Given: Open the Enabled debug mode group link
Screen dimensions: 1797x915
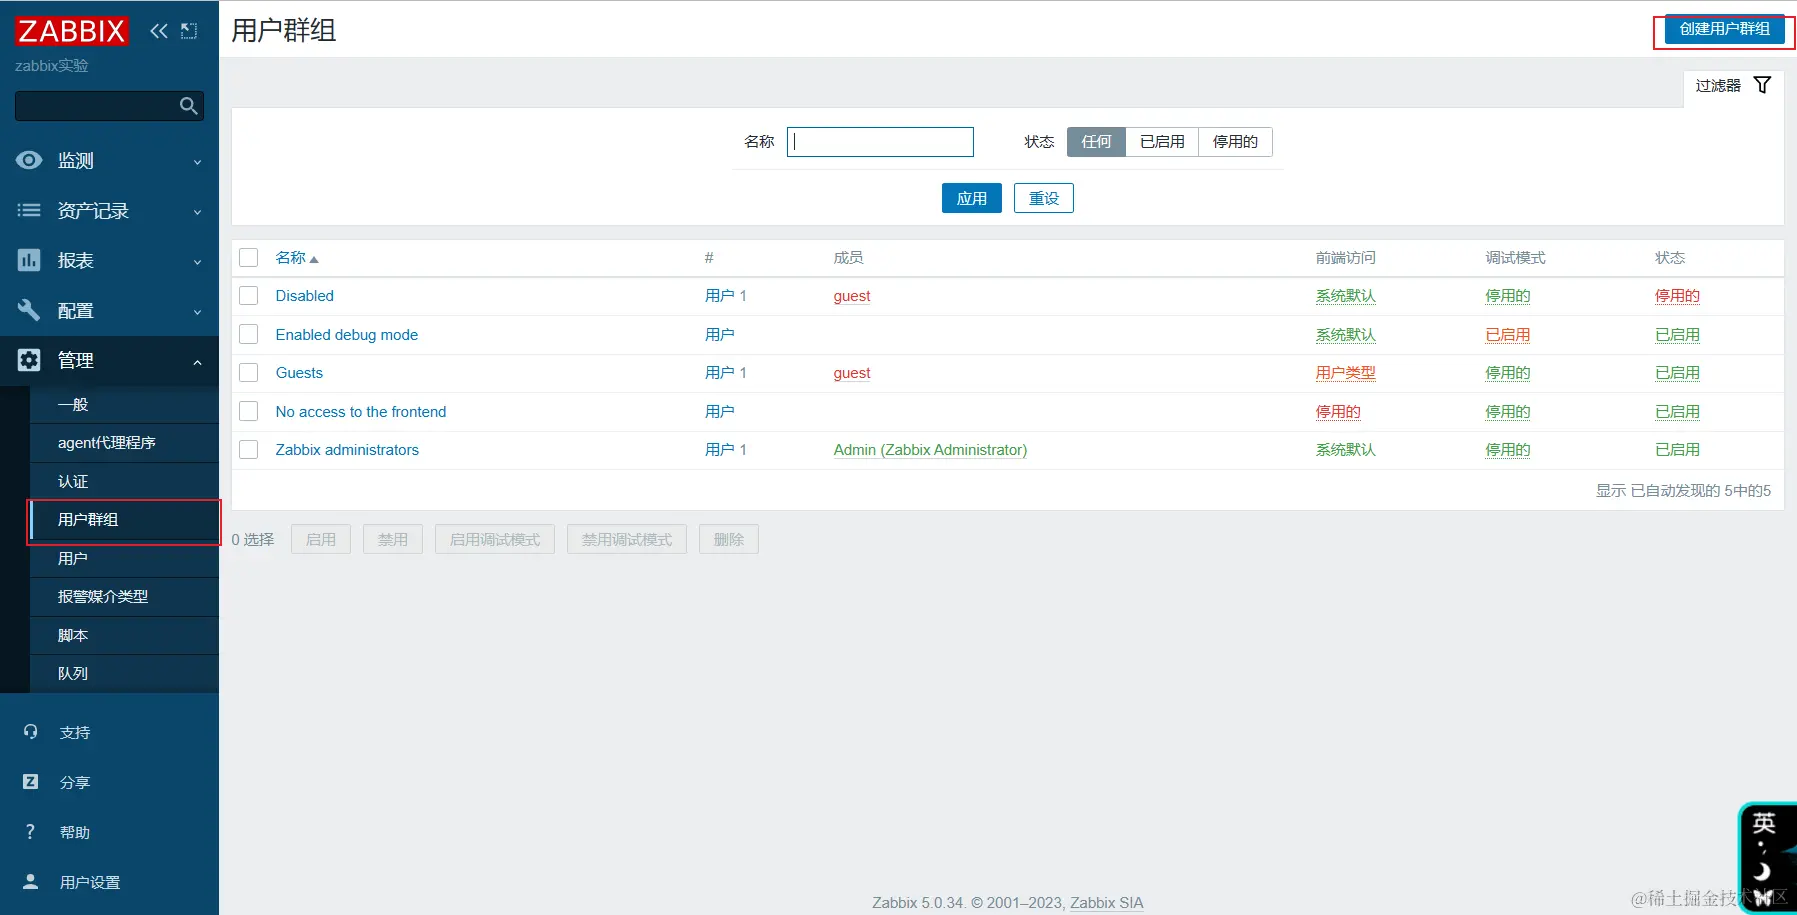Looking at the screenshot, I should 347,335.
